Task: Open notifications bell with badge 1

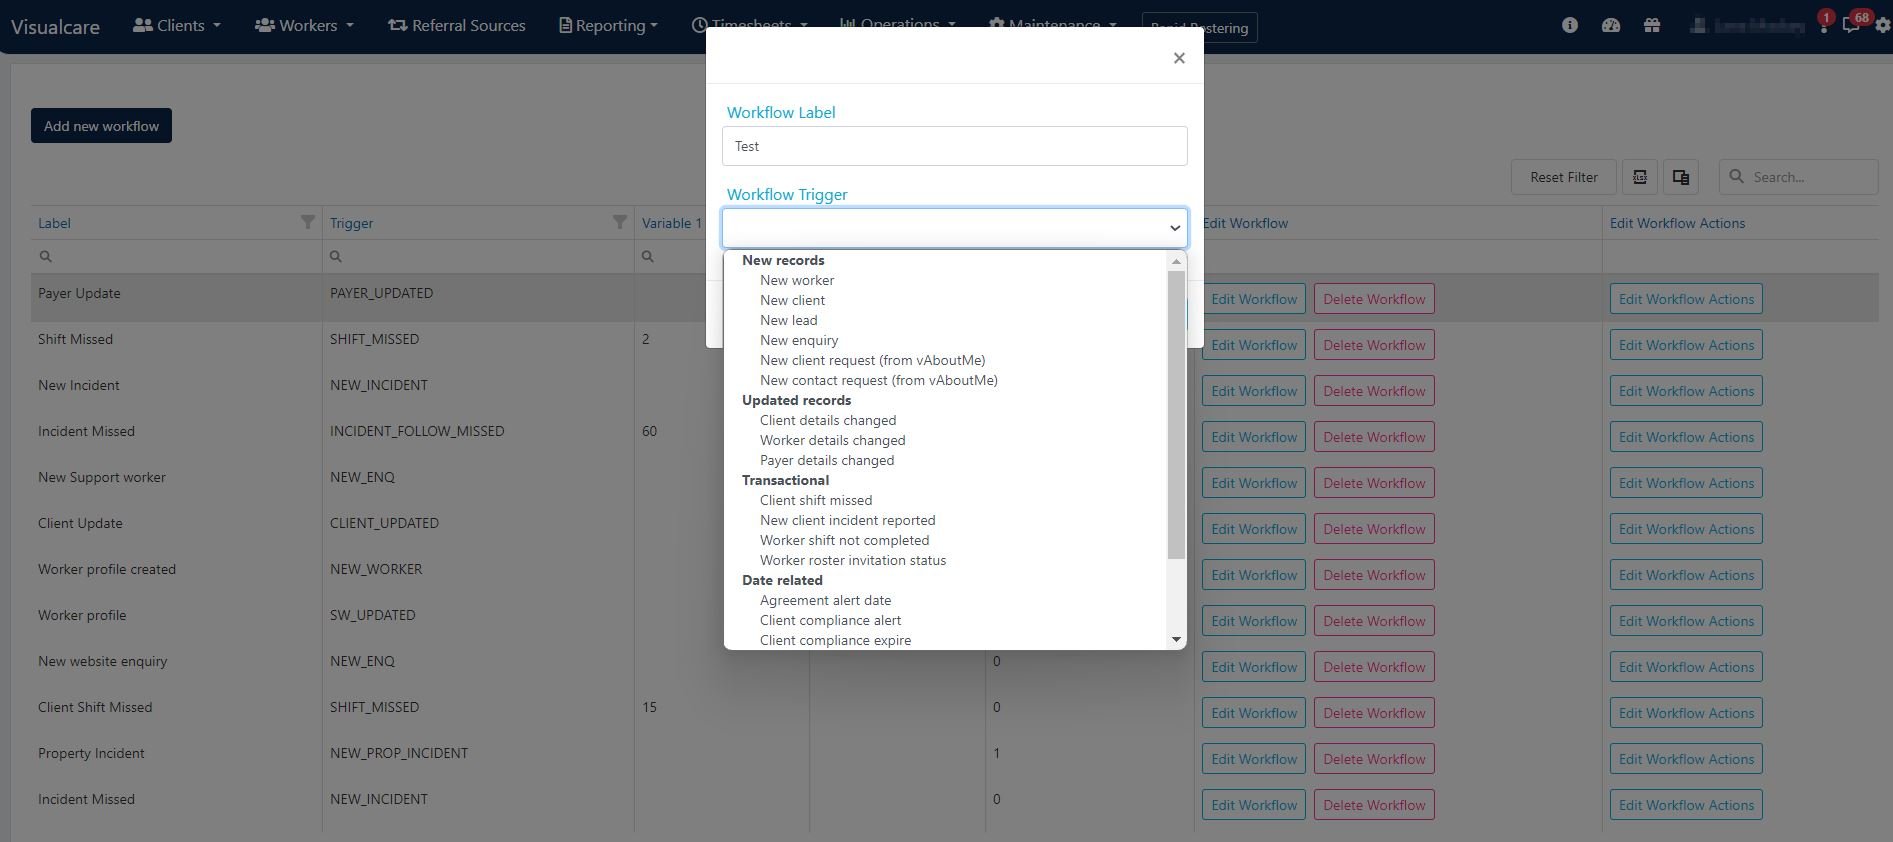Action: (x=1823, y=25)
